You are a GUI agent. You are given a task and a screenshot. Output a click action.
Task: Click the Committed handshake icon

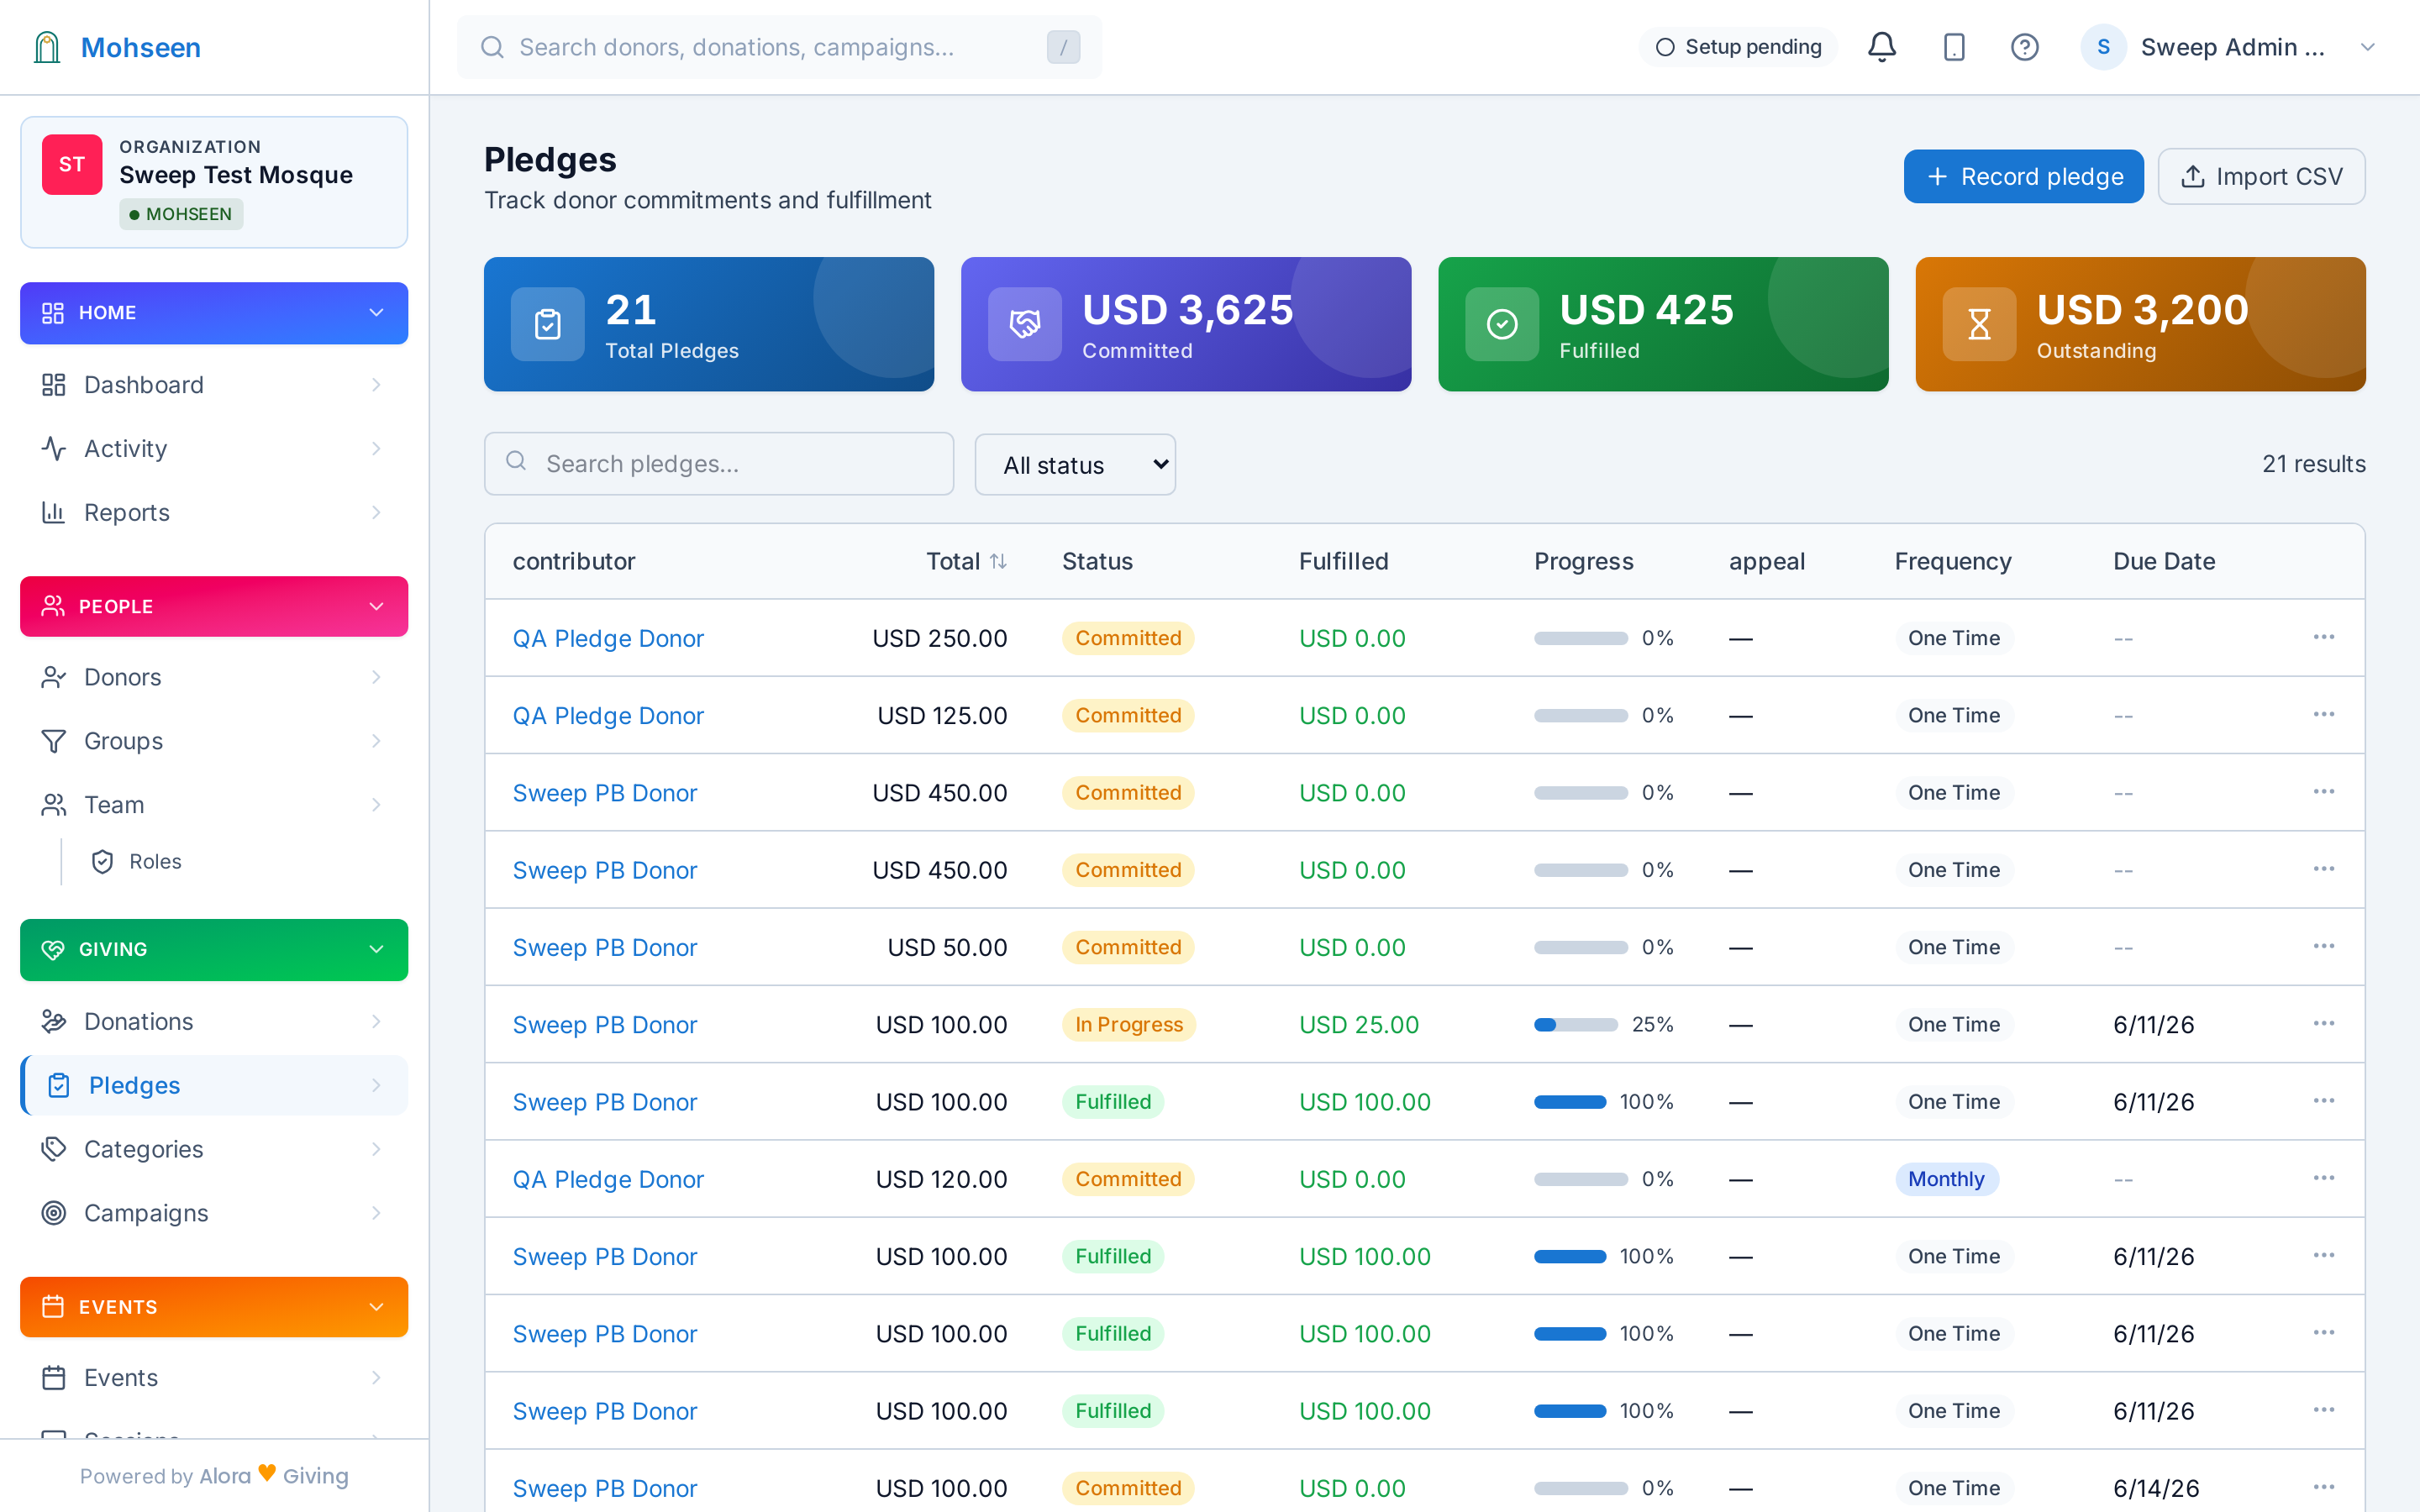1024,324
